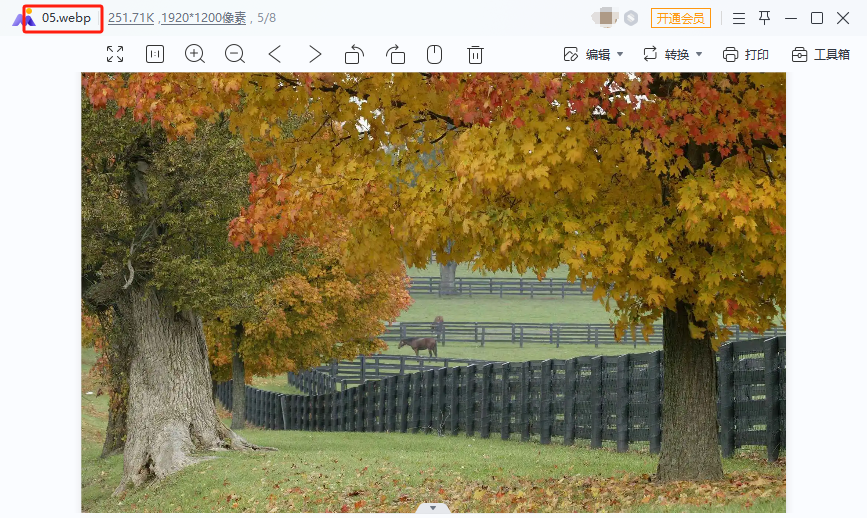Click the 1920*1200像素 resolution link

coord(204,18)
